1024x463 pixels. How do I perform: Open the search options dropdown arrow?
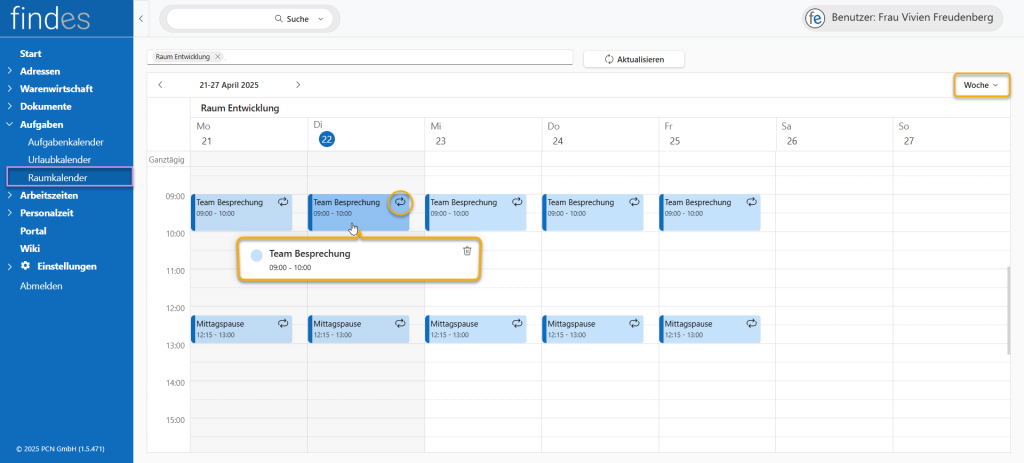point(321,19)
